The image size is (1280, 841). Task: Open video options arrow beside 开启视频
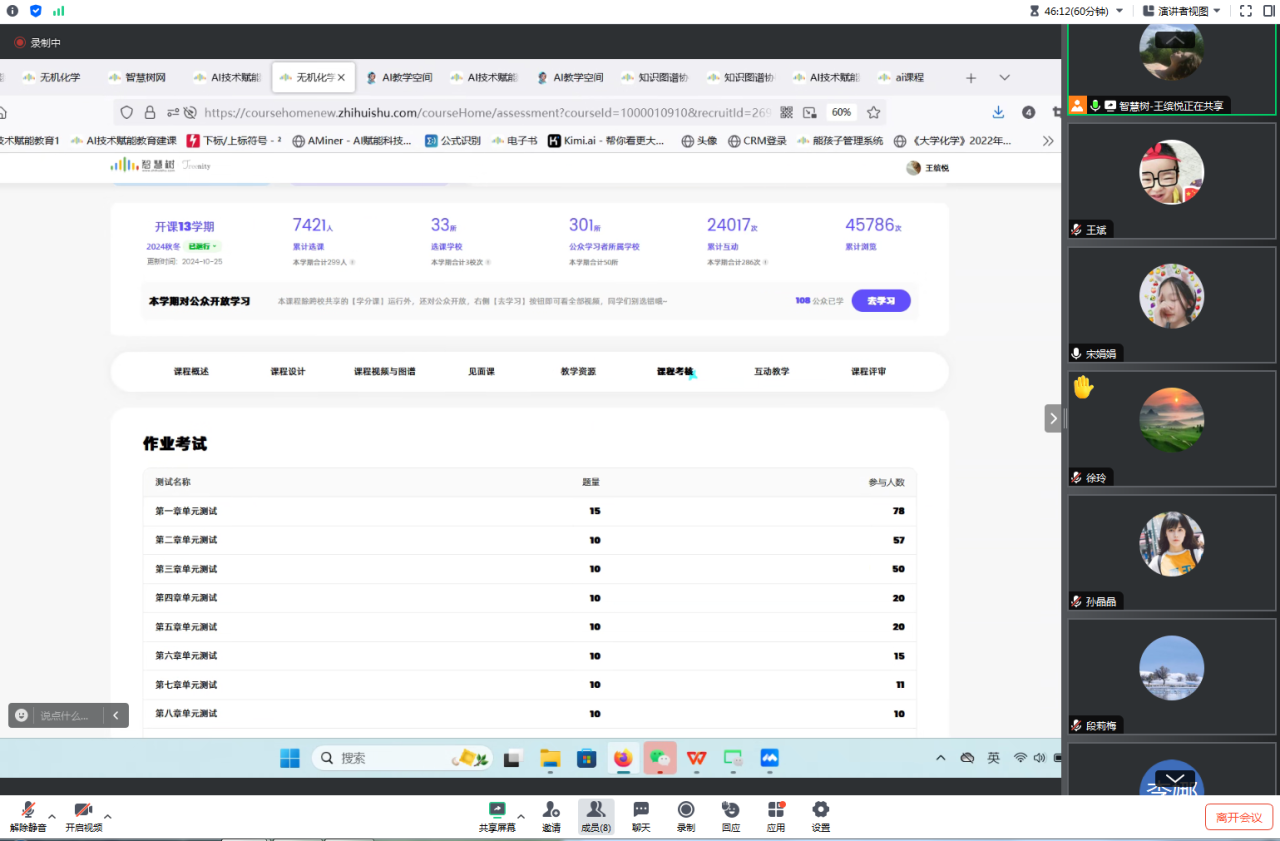click(x=108, y=816)
